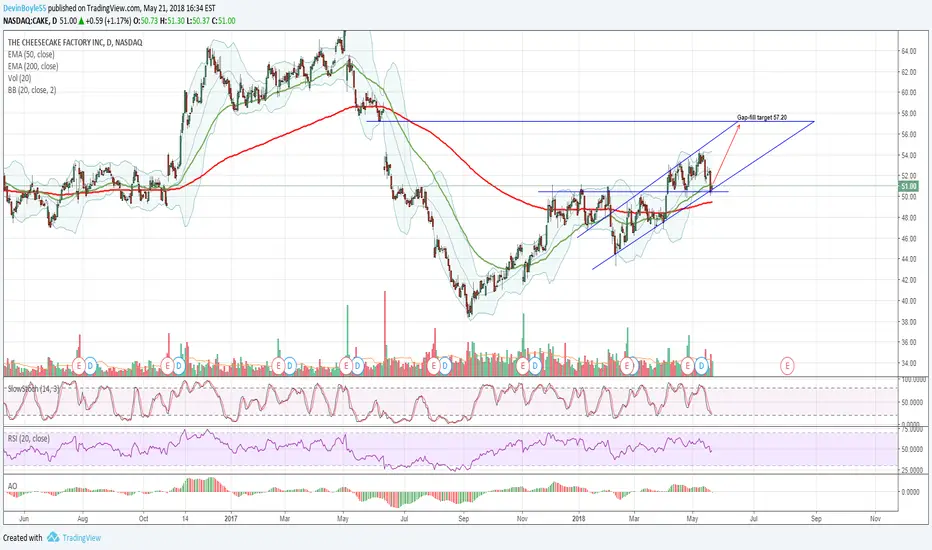Open the dividend D marker just after Aug
Image resolution: width=932 pixels, height=550 pixels.
[90, 365]
